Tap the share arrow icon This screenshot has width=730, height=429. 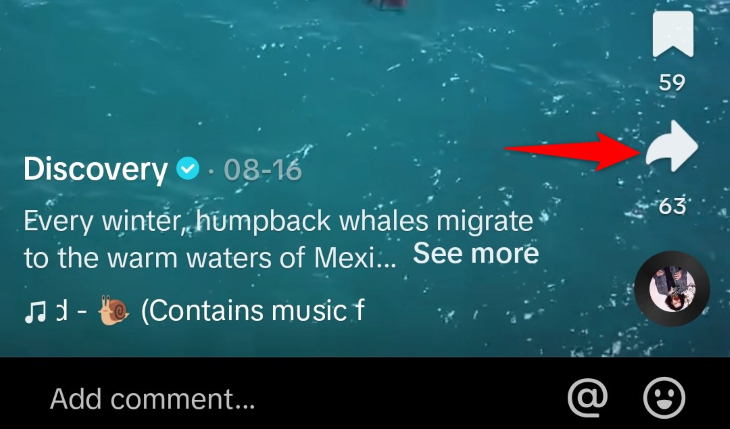coord(672,146)
